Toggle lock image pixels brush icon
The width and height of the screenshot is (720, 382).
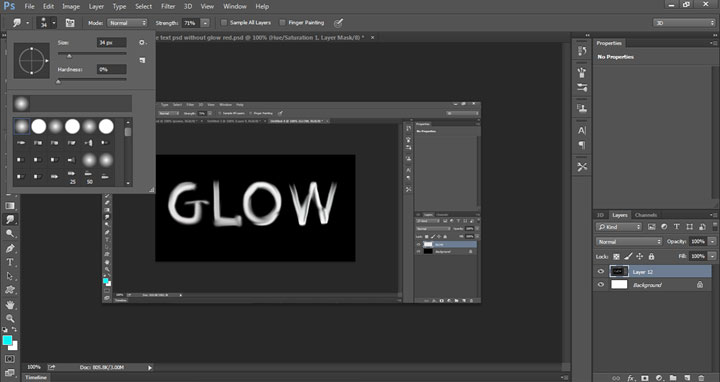click(x=628, y=257)
